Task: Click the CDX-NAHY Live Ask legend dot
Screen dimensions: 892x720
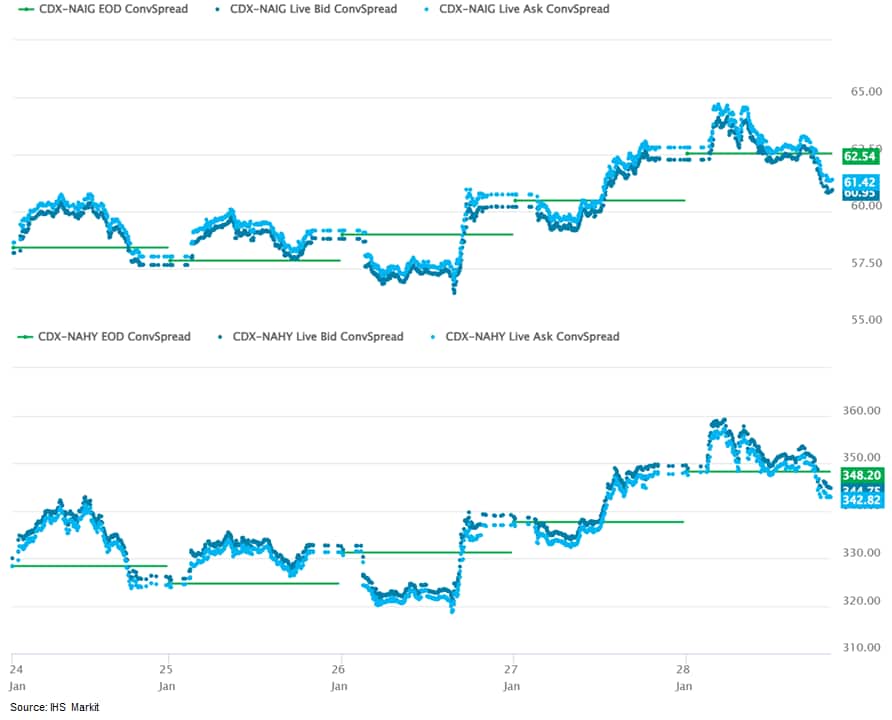Action: pos(431,337)
